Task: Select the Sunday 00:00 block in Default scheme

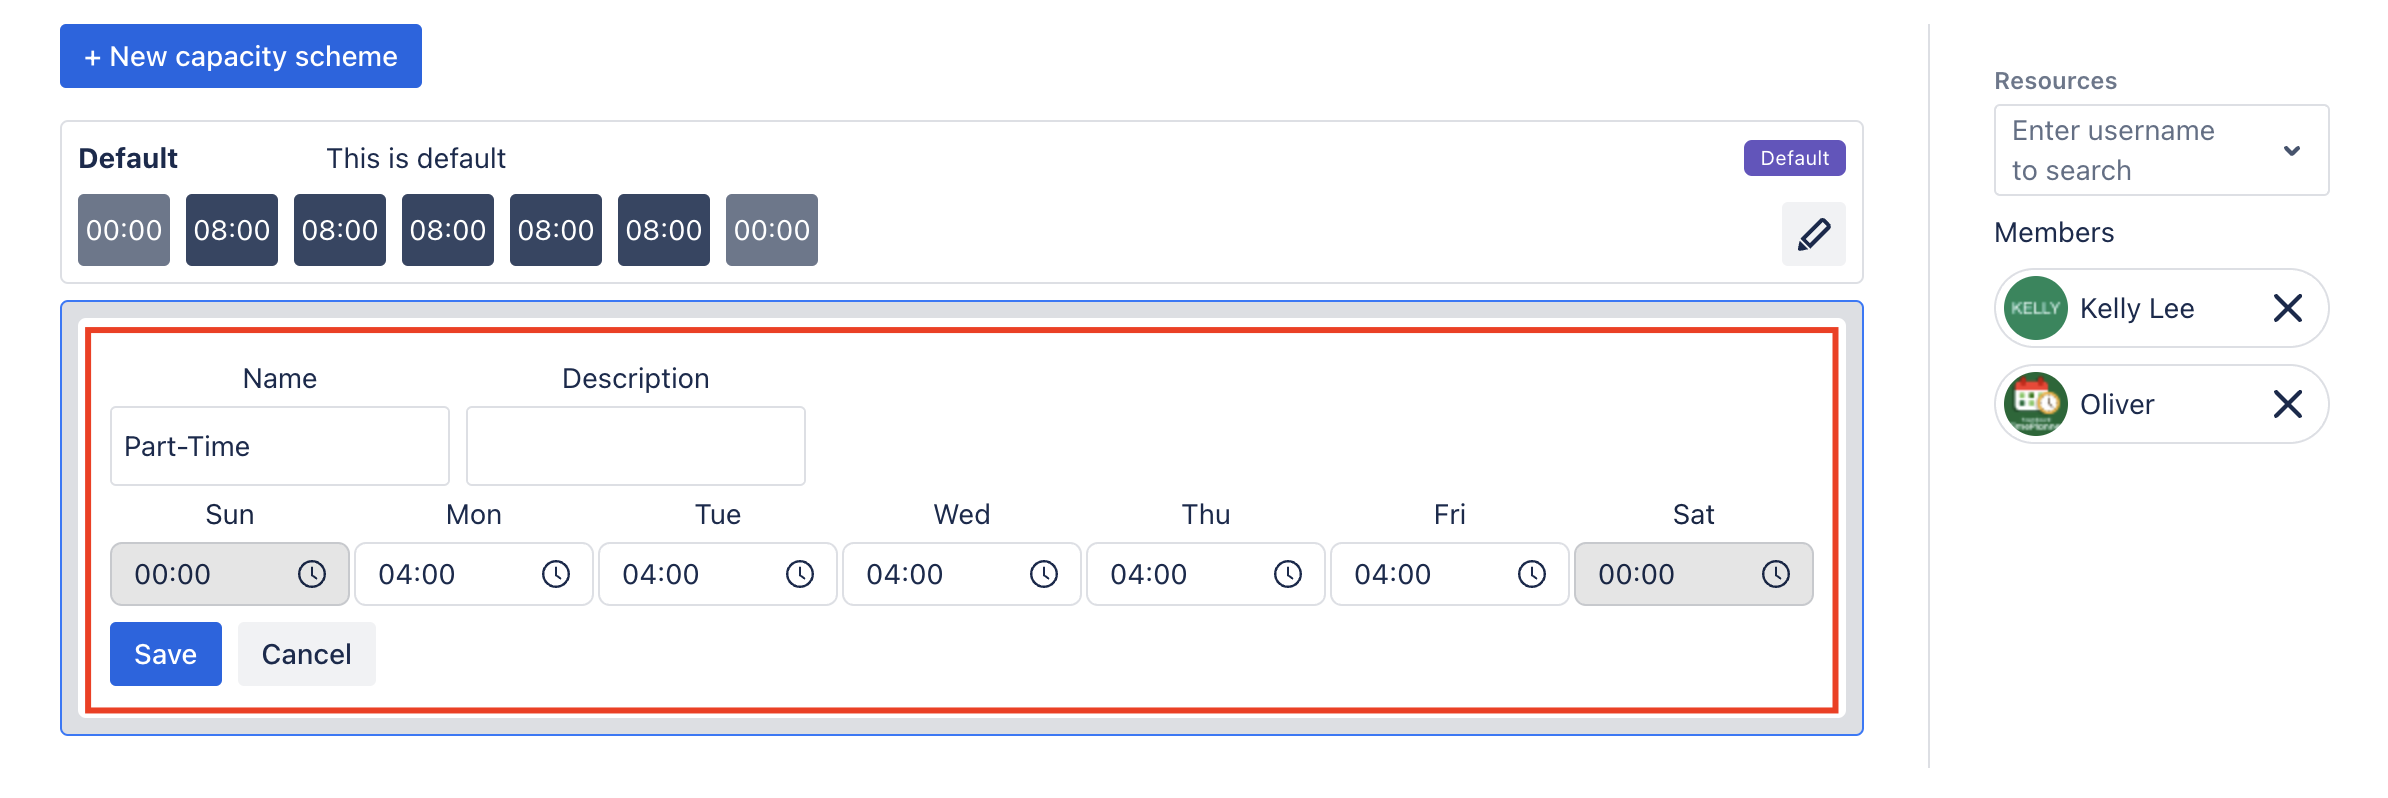Action: (123, 230)
